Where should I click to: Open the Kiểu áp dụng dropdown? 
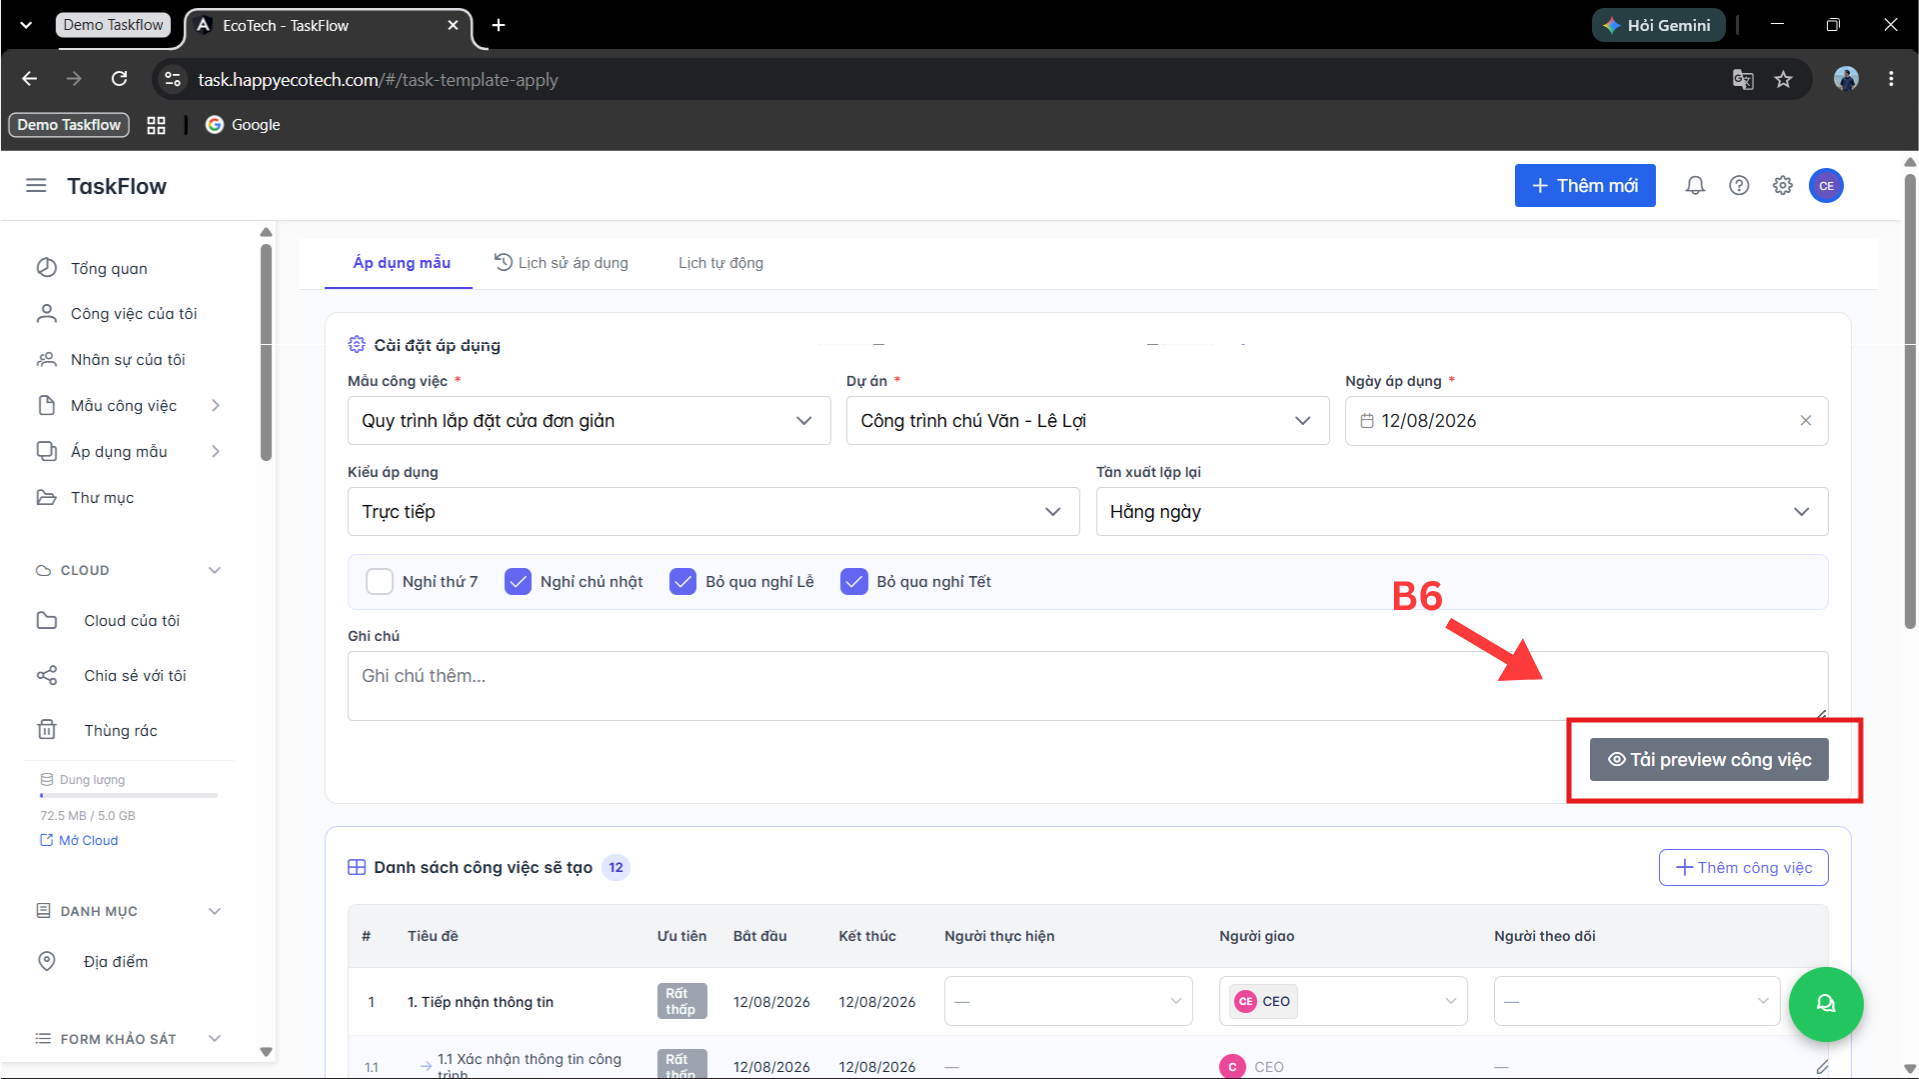[713, 512]
